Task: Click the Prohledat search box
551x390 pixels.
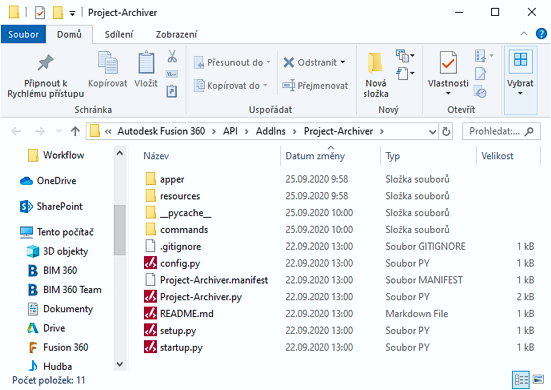Action: (501, 131)
